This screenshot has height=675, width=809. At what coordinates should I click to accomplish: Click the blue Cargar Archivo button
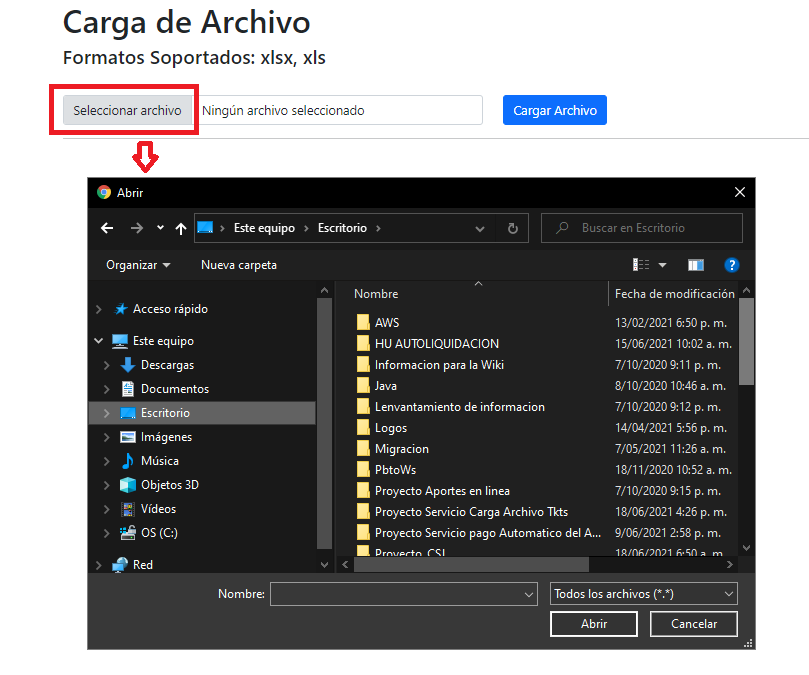pyautogui.click(x=554, y=110)
